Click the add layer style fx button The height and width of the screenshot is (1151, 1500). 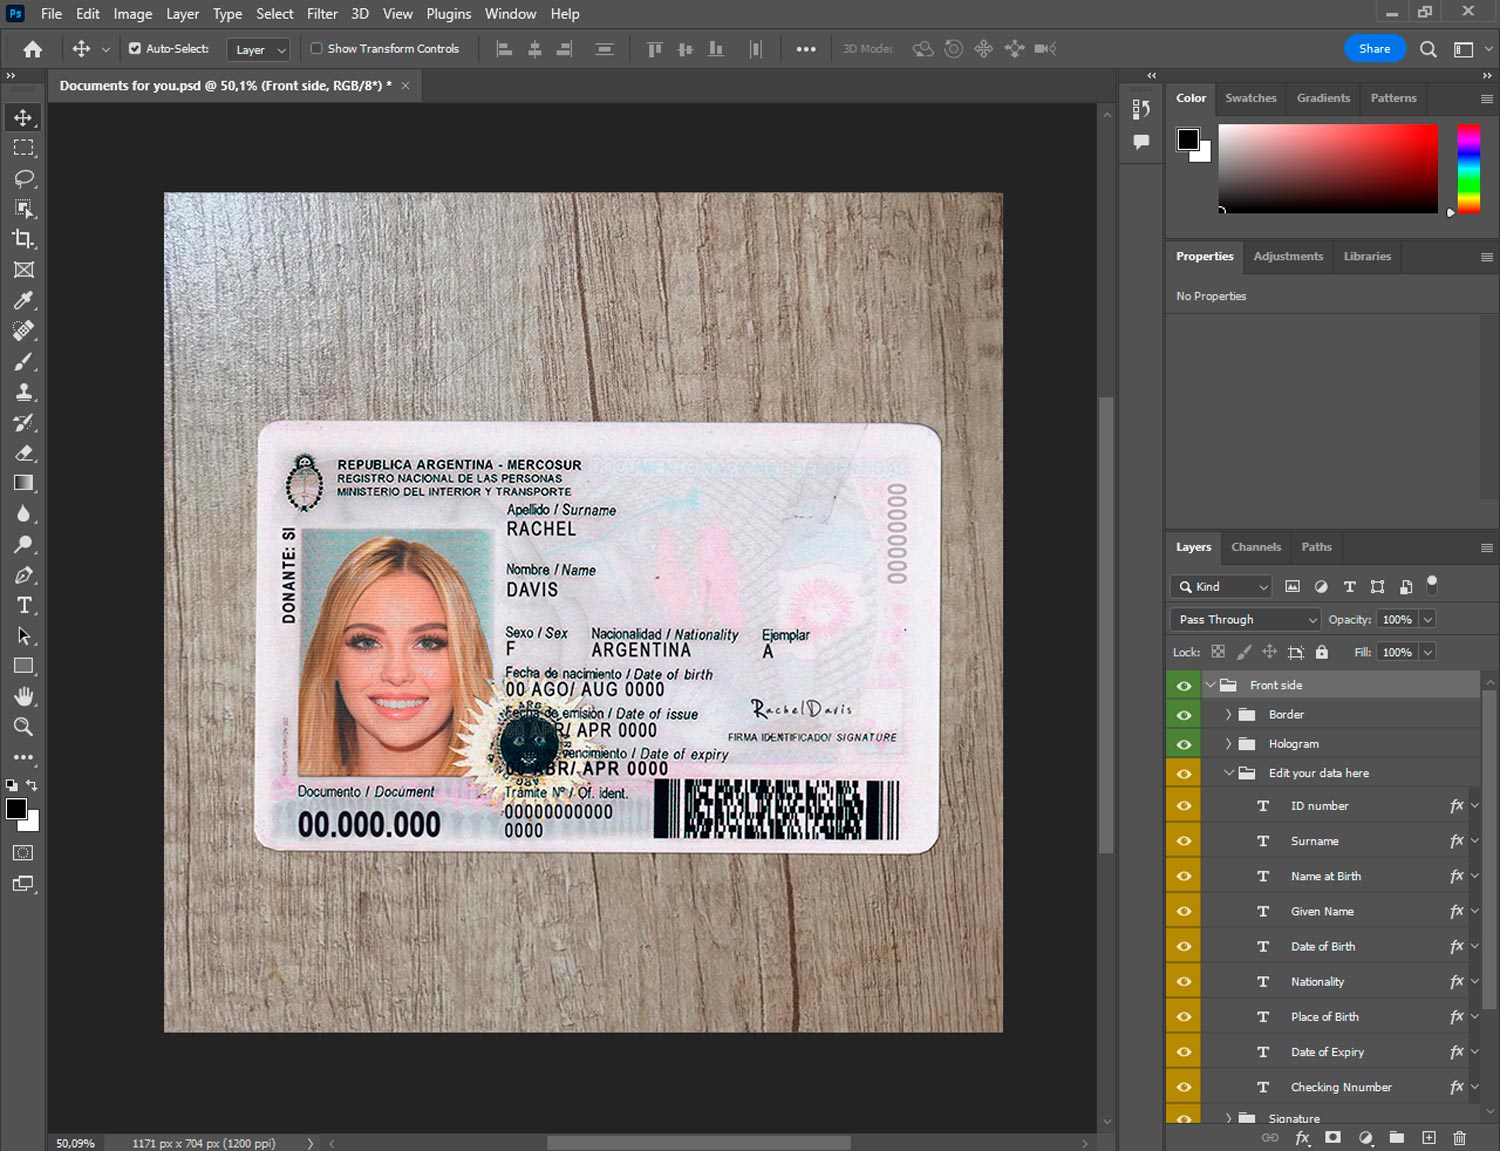[1302, 1138]
